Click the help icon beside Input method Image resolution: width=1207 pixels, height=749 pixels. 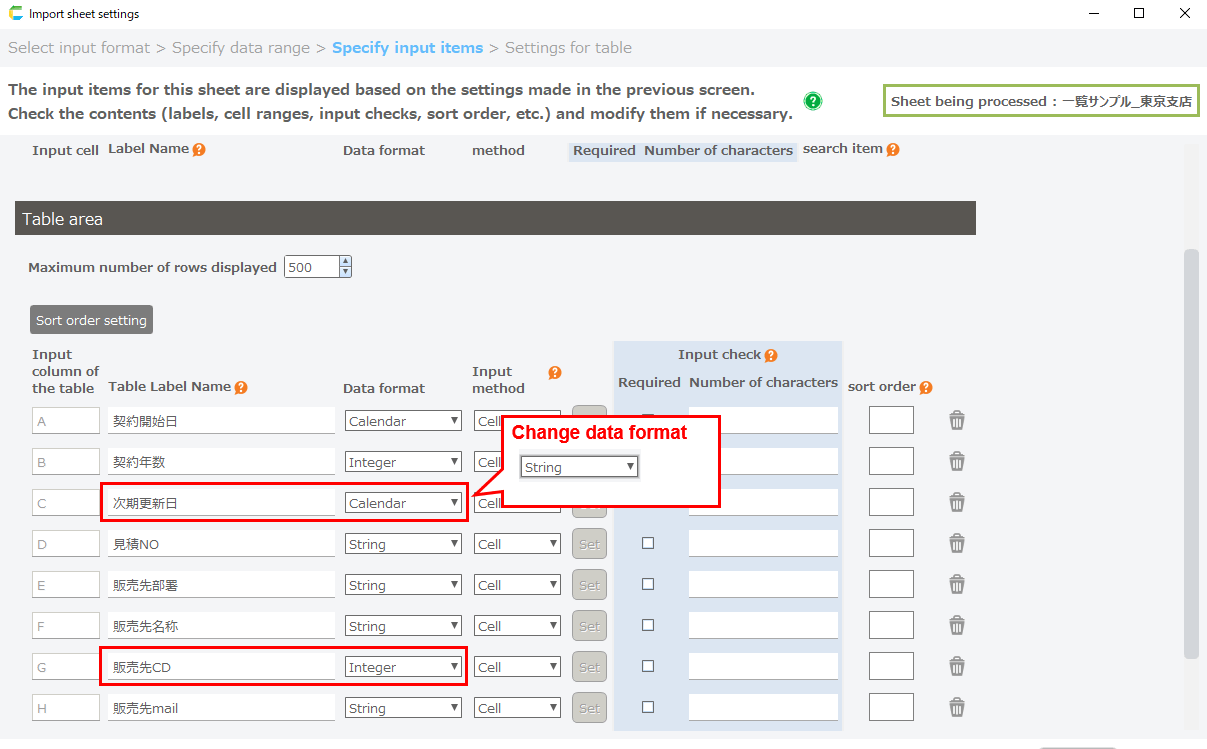[555, 373]
